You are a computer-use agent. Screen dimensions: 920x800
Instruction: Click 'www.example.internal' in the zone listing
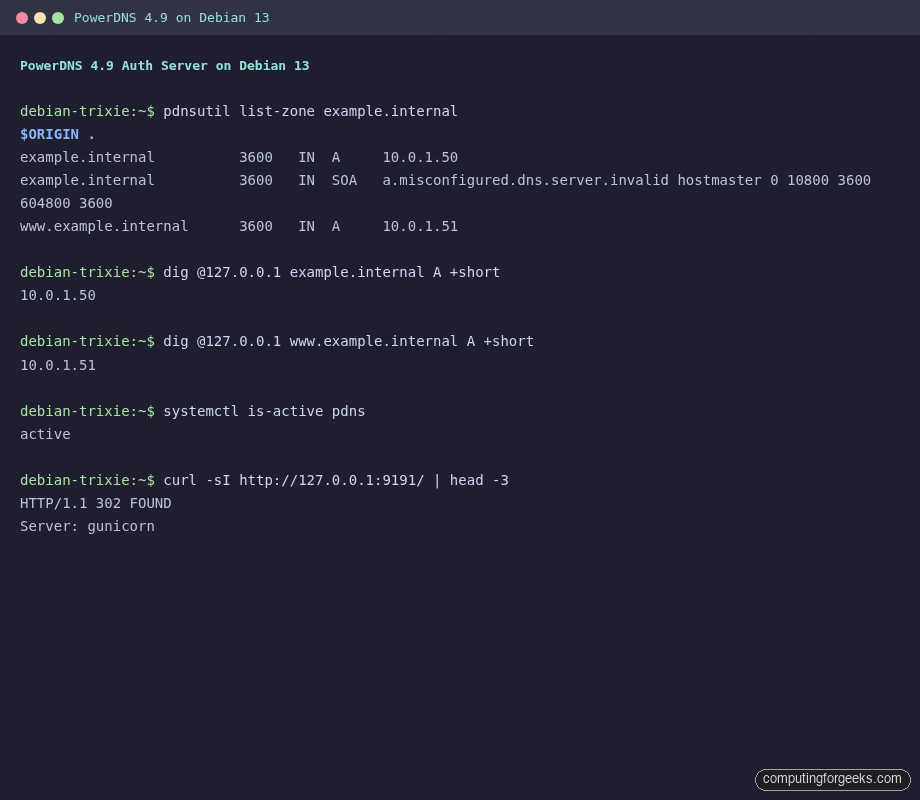coord(104,226)
